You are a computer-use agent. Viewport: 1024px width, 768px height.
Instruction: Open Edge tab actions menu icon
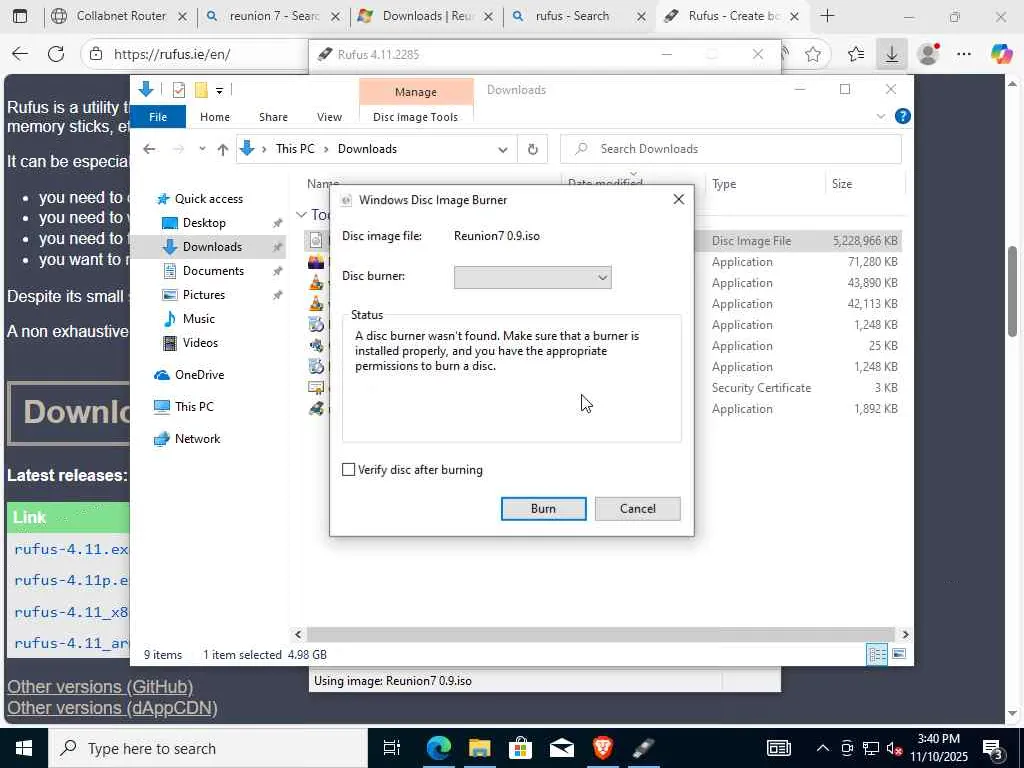(x=20, y=16)
